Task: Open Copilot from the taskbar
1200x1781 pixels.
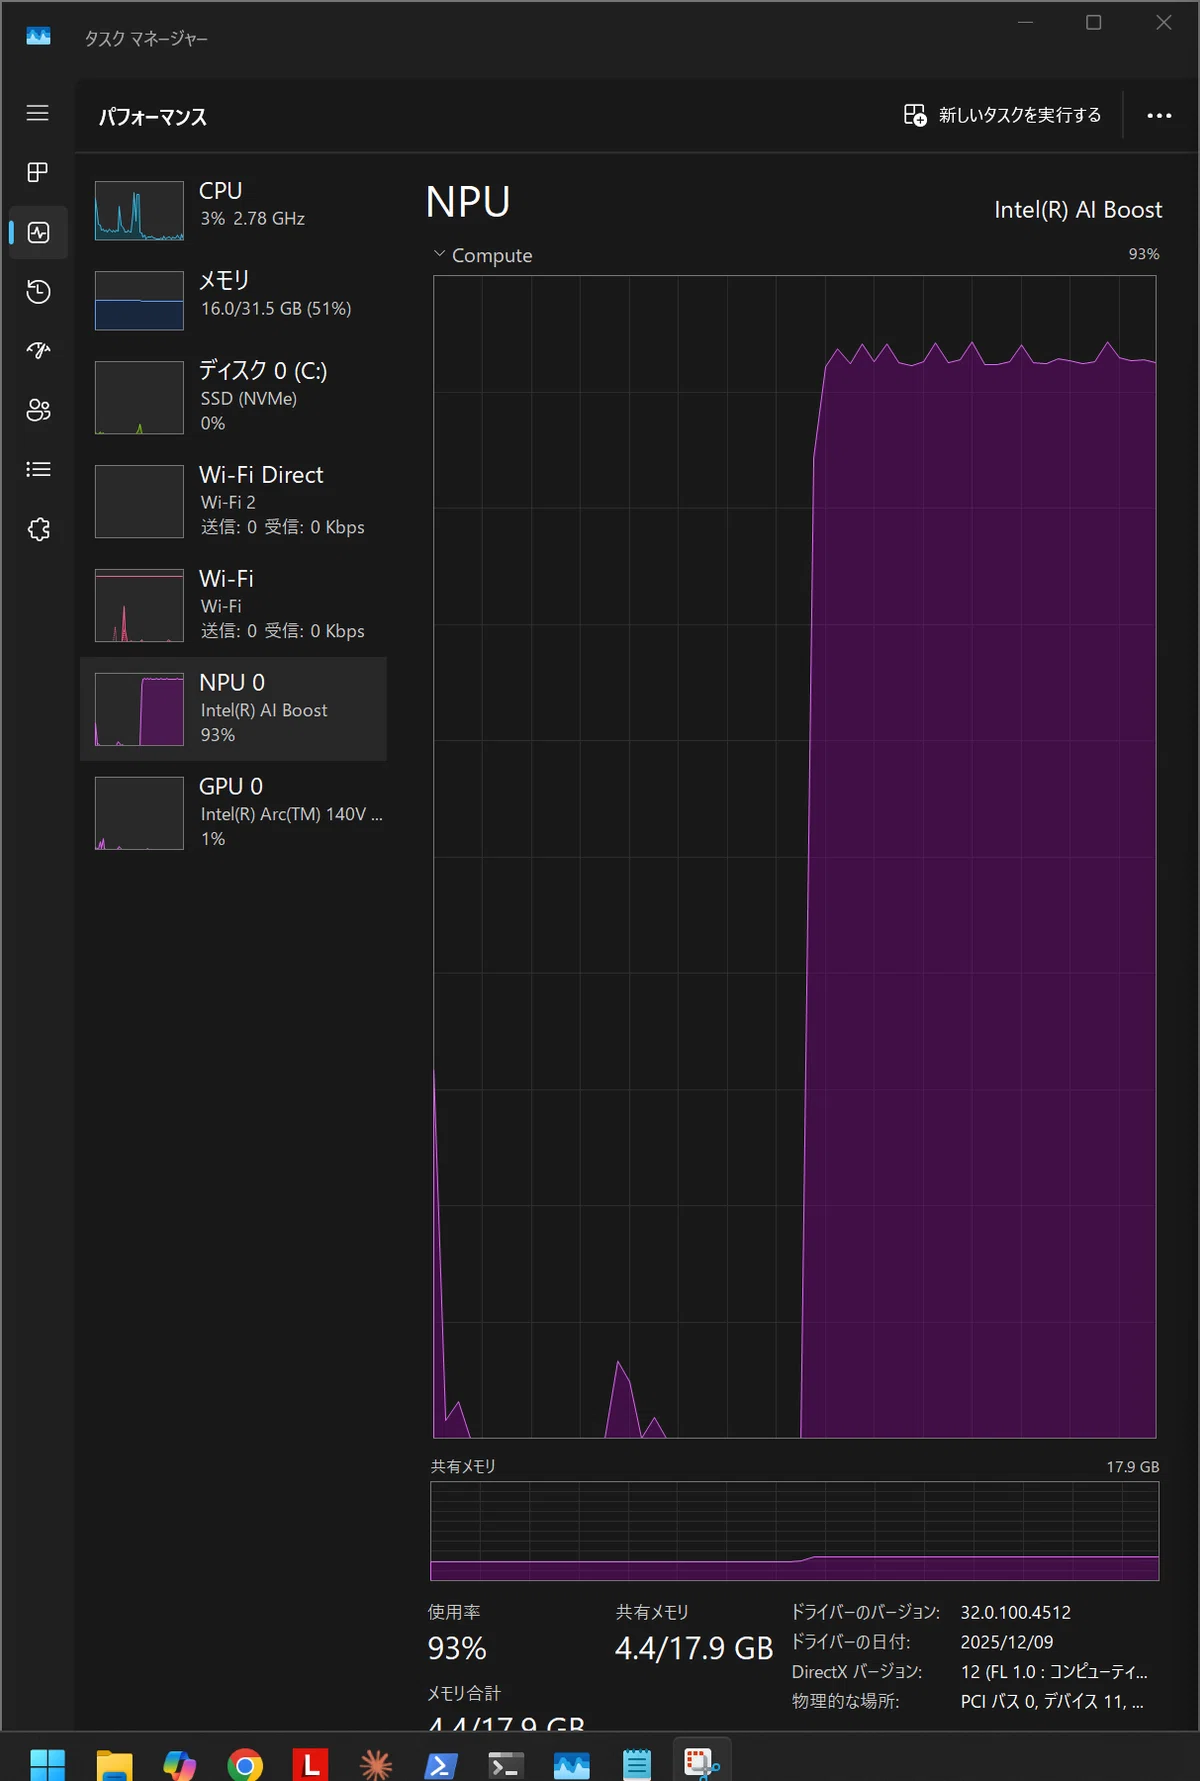Action: point(180,1765)
